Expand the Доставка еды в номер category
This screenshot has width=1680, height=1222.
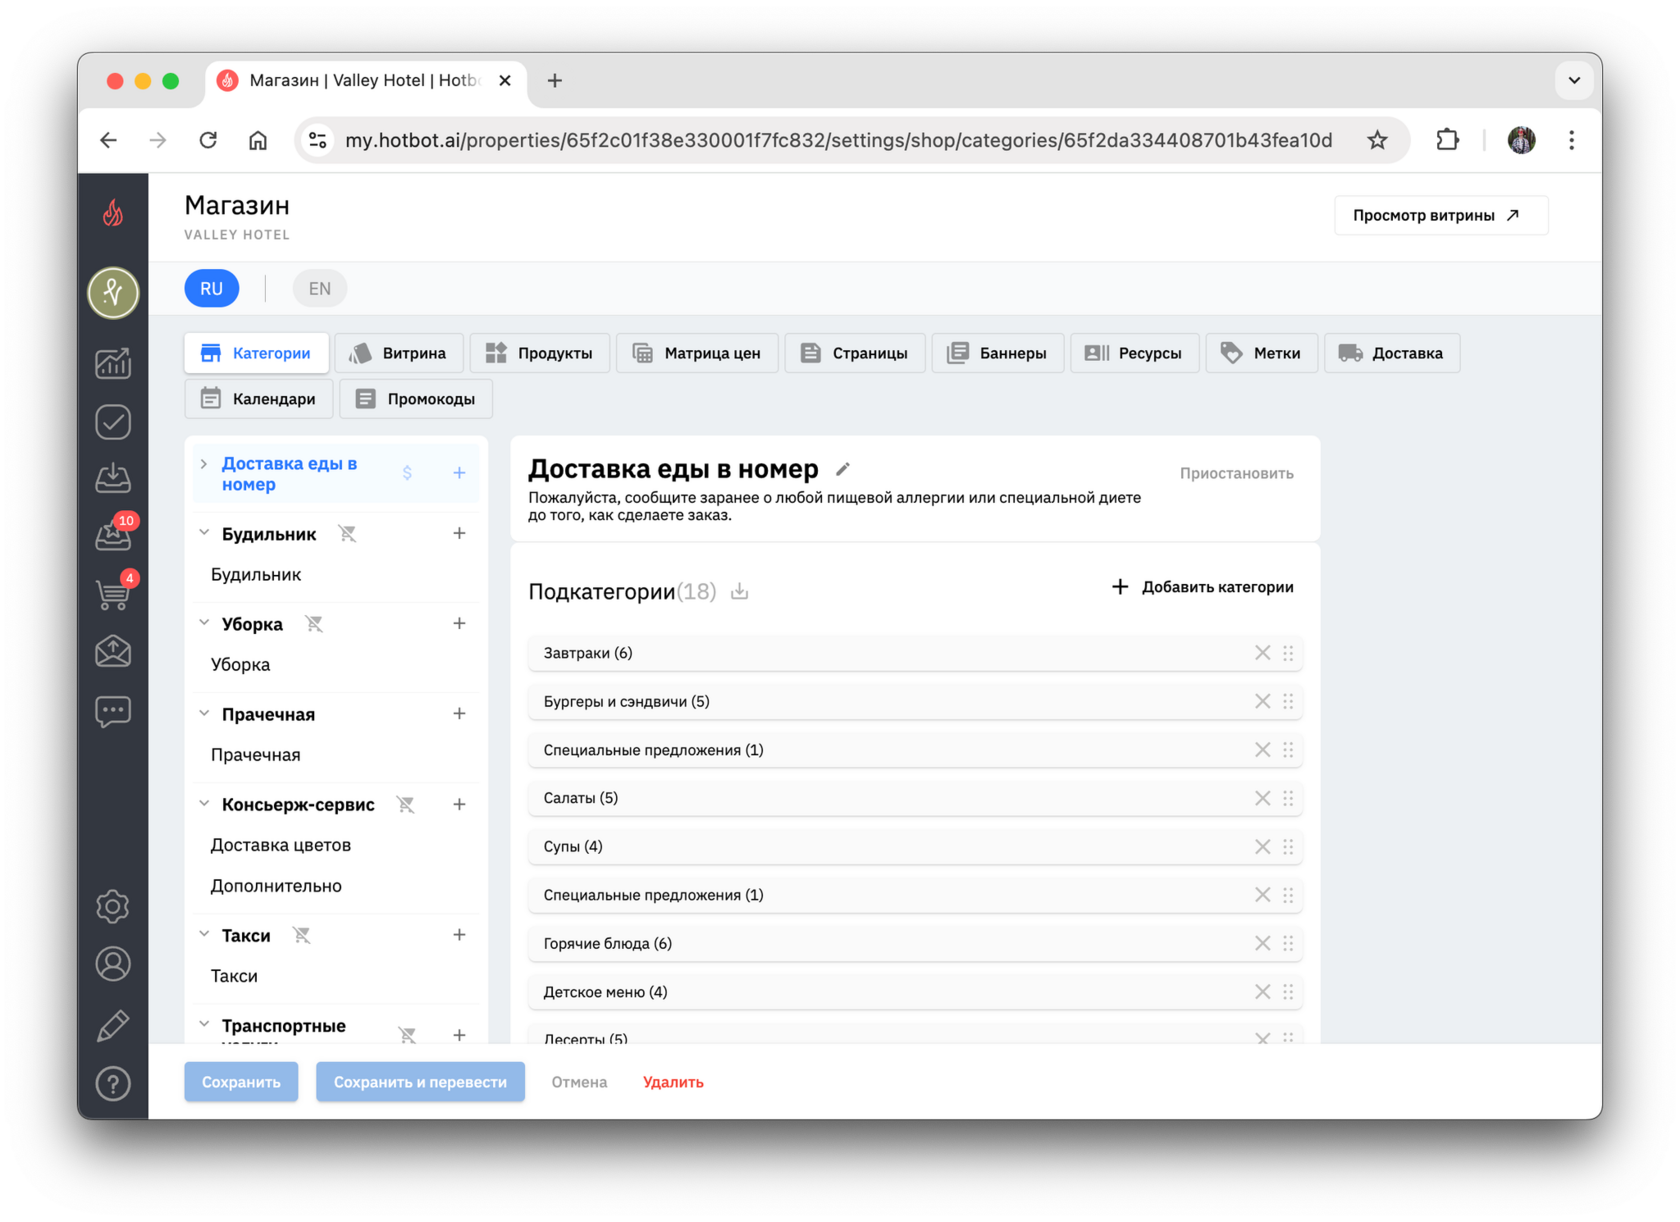[x=204, y=464]
